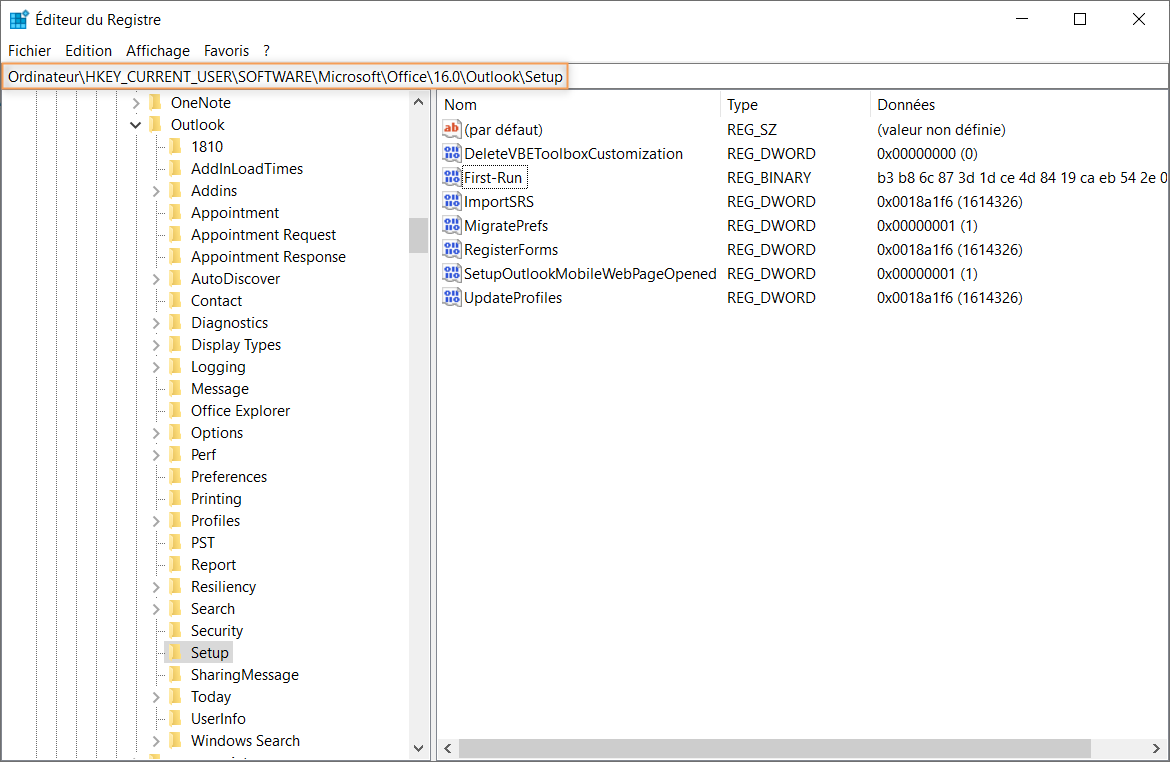Click the Message folder icon
This screenshot has width=1170, height=762.
coord(175,388)
